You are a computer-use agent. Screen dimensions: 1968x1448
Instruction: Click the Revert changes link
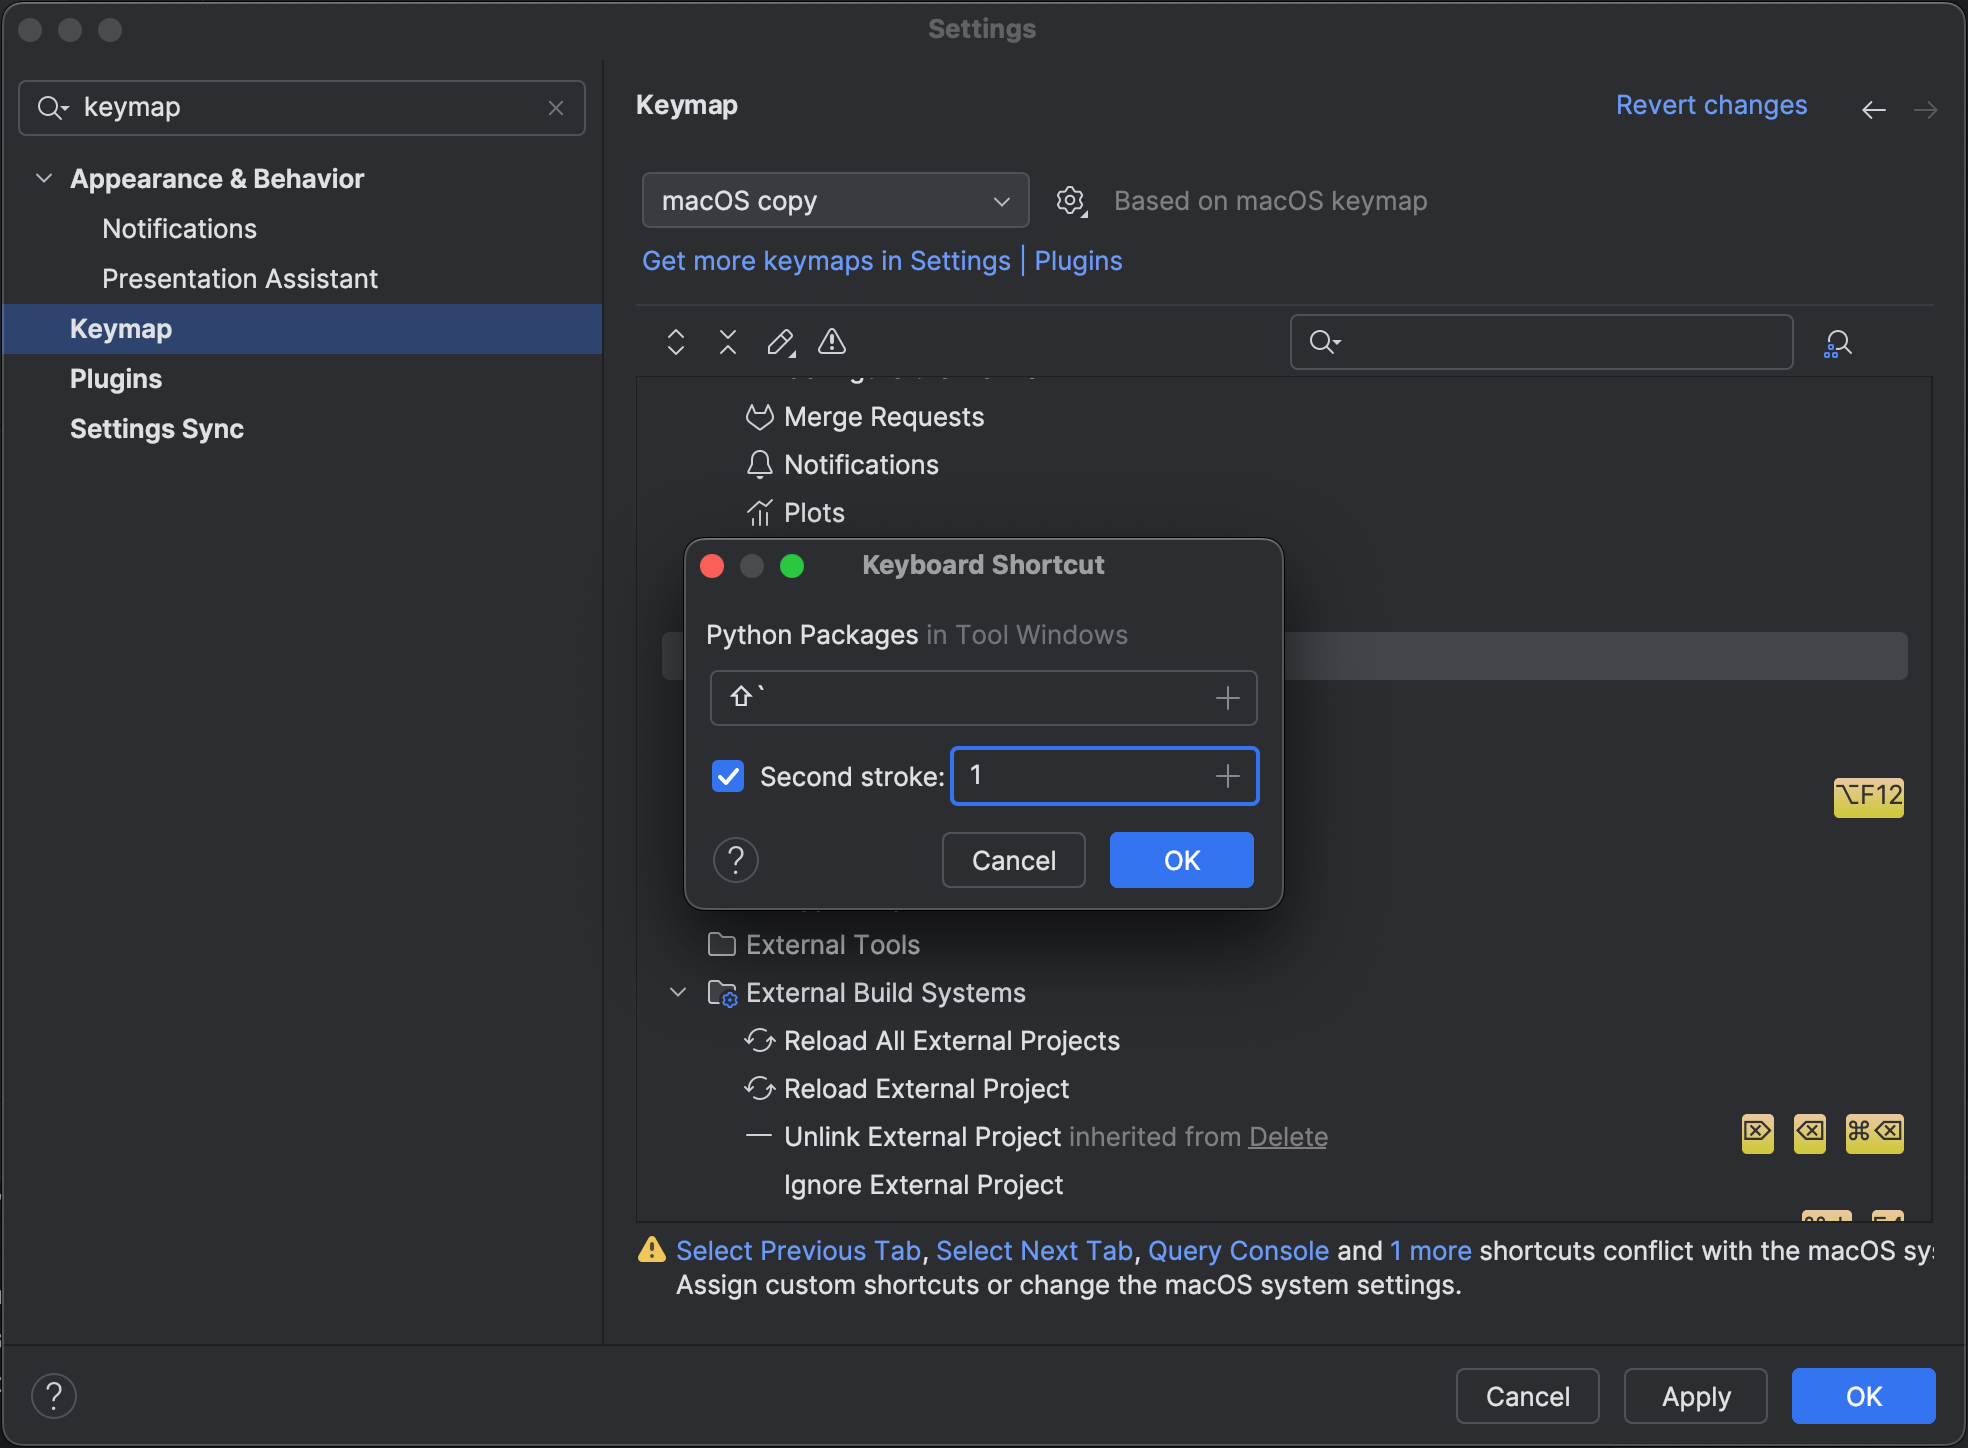pos(1711,105)
